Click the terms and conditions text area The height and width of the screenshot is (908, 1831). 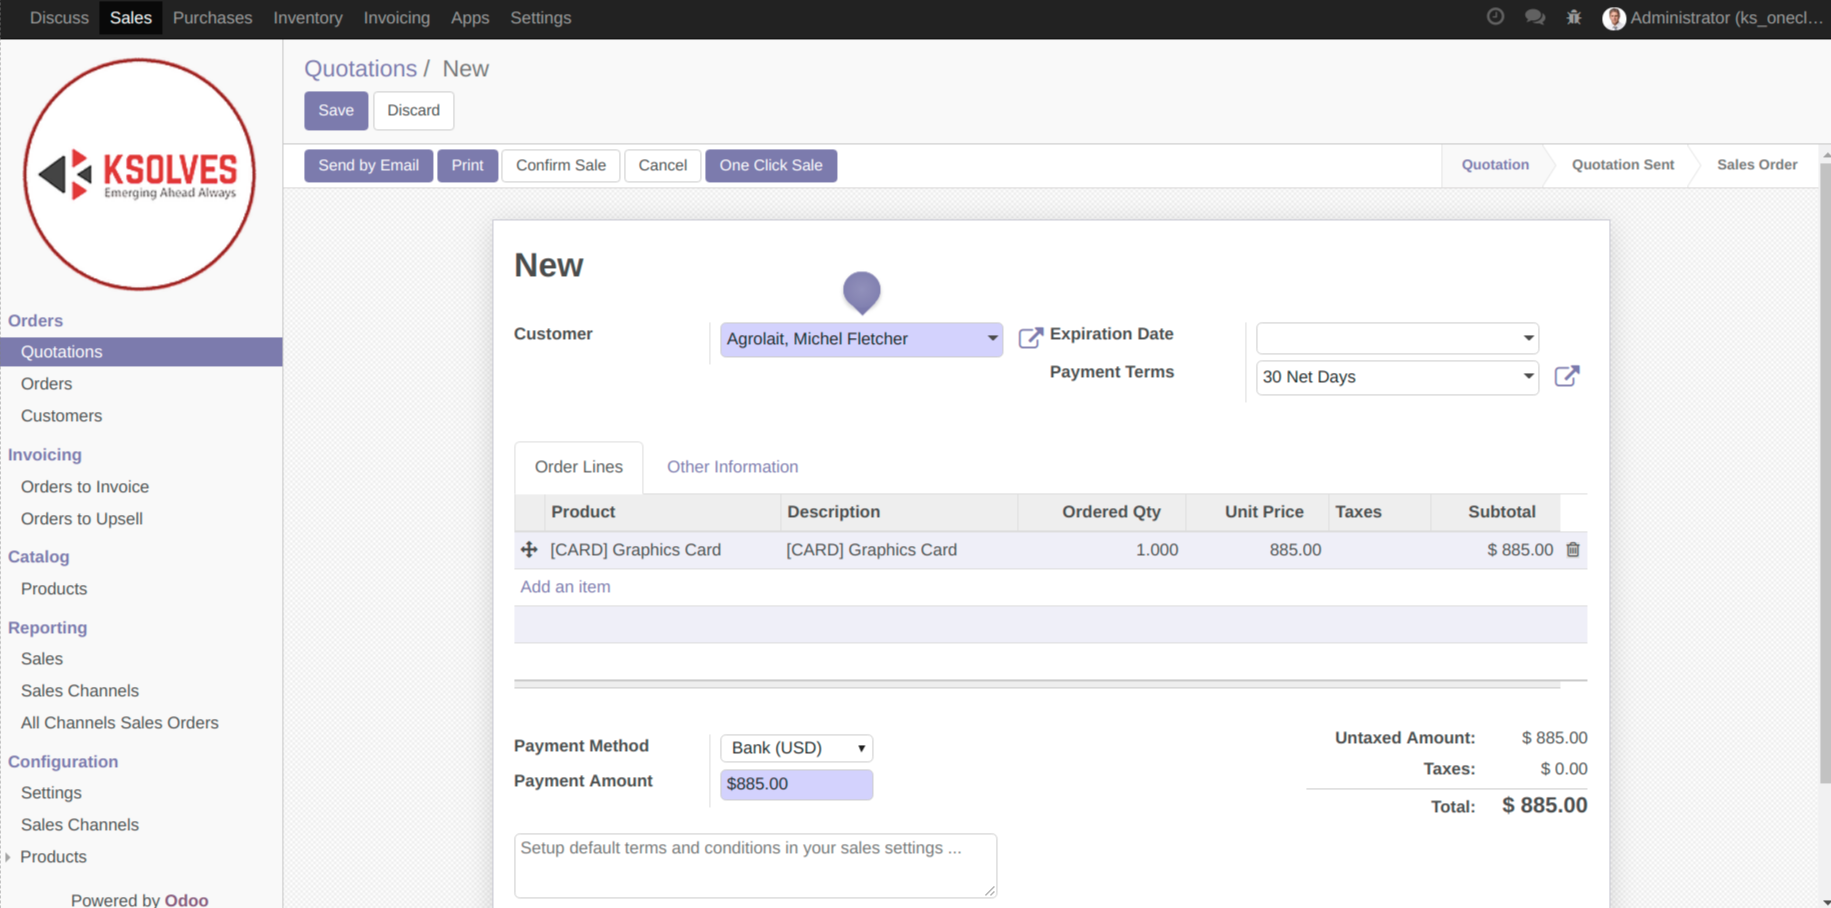pos(755,865)
